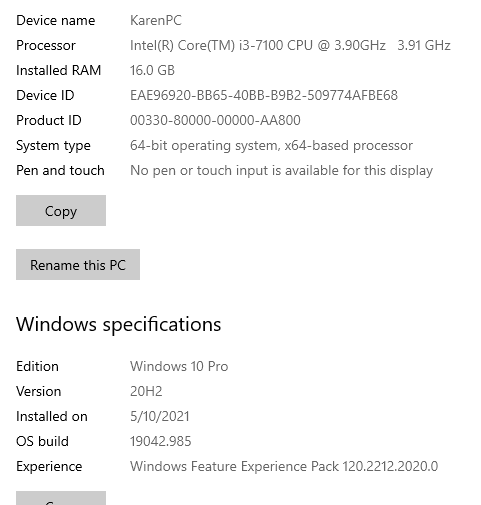Viewport: 481px width, 505px height.
Task: Click the 16.0 GB installed RAM value
Action: point(152,70)
